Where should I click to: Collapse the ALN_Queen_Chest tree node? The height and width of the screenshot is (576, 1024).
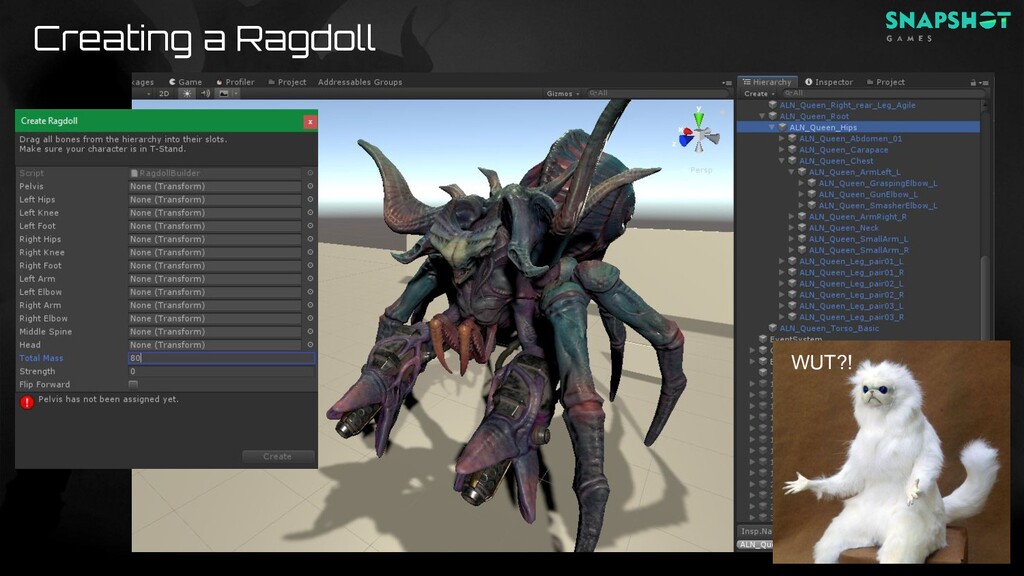[782, 161]
